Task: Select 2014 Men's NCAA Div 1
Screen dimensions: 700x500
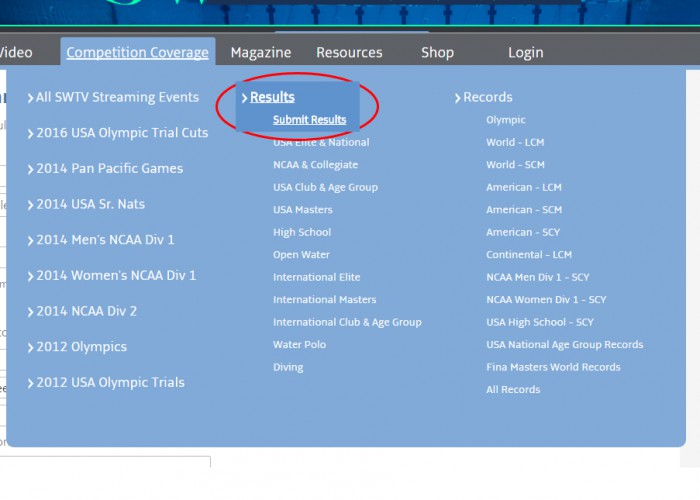Action: (105, 240)
